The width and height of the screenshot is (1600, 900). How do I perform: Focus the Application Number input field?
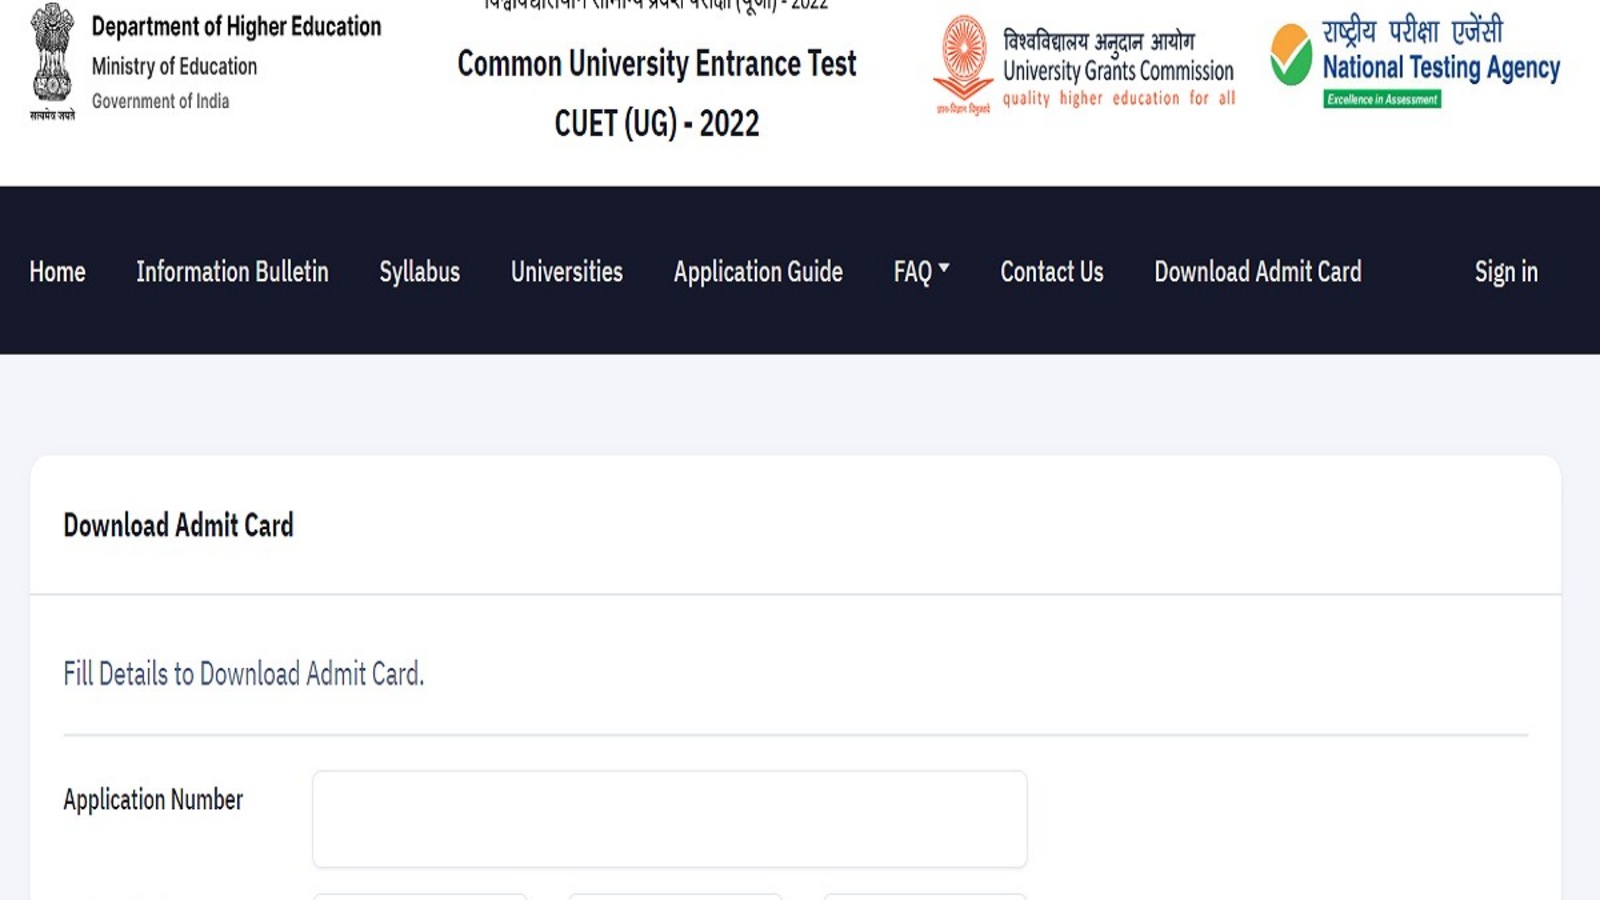coord(670,819)
